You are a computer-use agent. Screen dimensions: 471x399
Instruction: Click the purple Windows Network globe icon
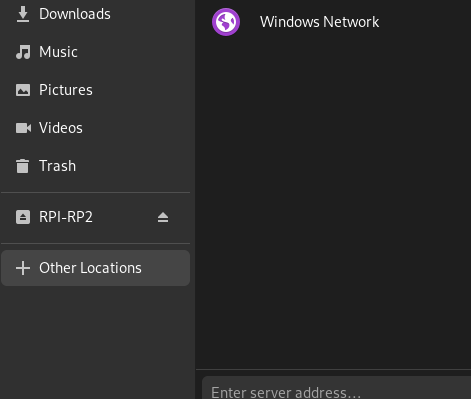pyautogui.click(x=226, y=22)
